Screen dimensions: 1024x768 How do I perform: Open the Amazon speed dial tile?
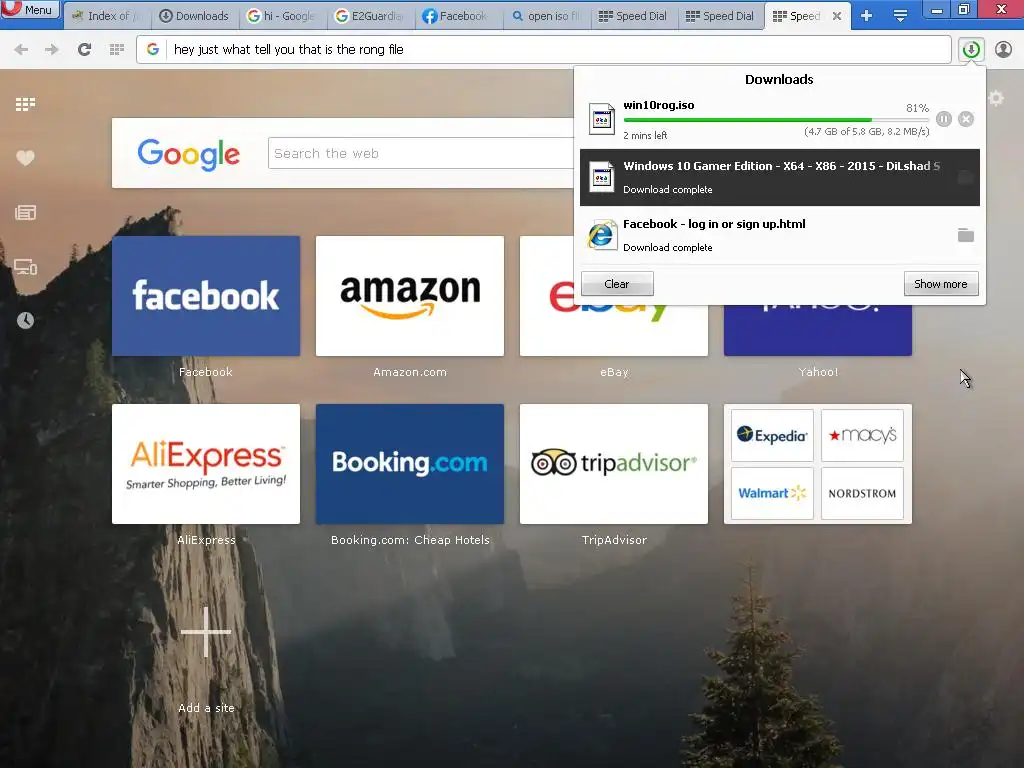pyautogui.click(x=410, y=296)
